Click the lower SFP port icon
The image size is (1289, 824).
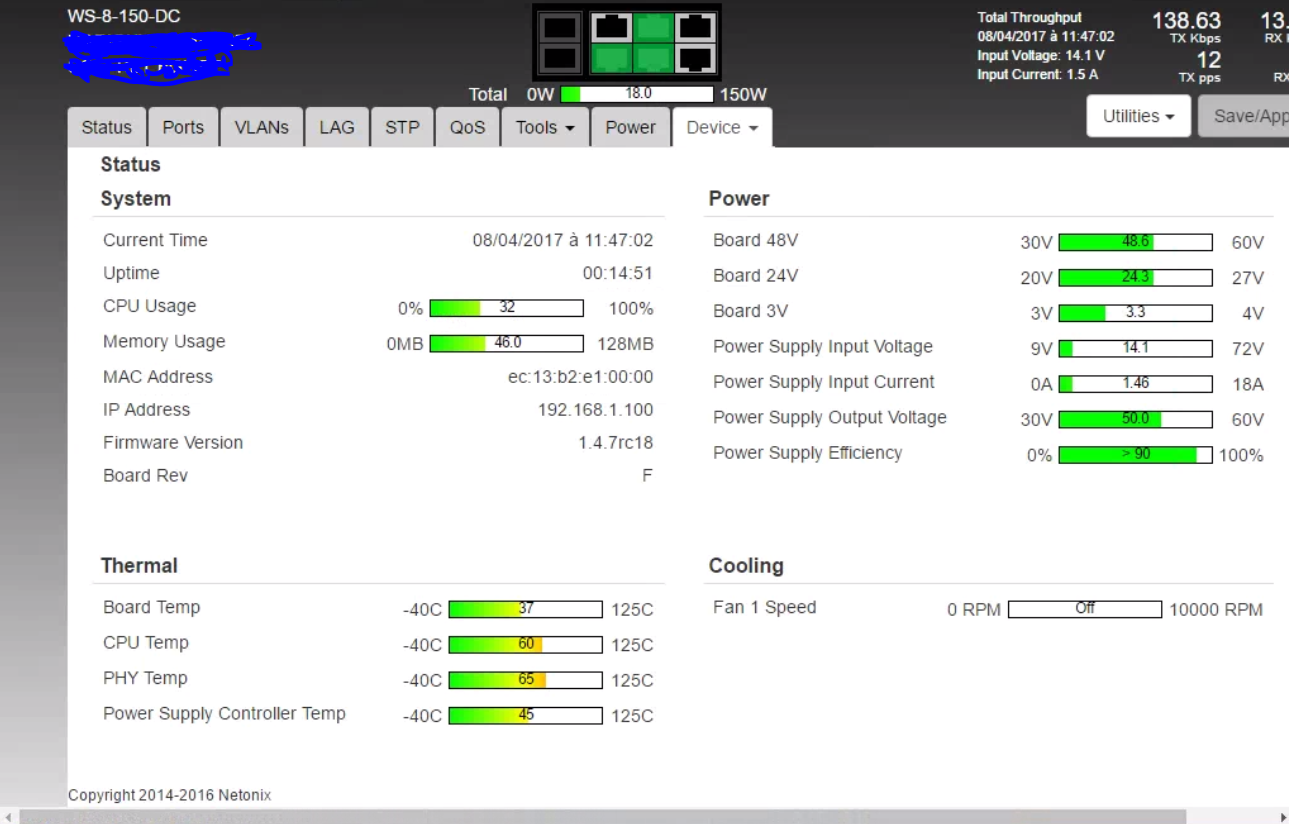[560, 59]
